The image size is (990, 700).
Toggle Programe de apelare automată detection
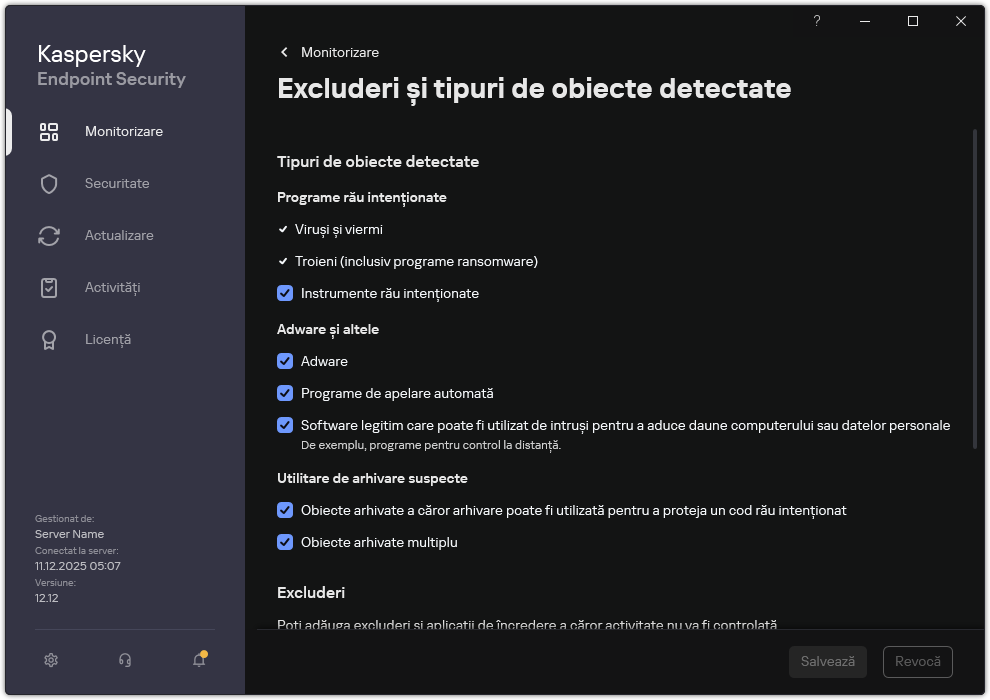[285, 393]
